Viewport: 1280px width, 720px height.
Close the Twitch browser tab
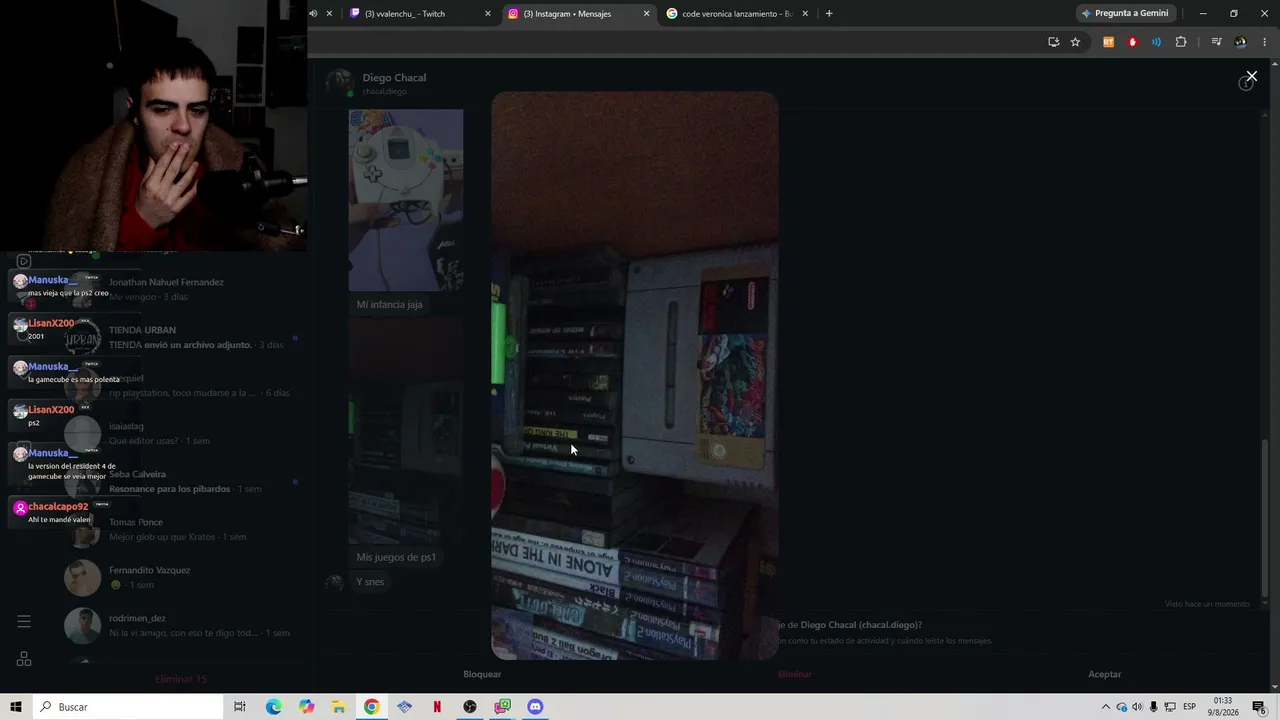[488, 14]
